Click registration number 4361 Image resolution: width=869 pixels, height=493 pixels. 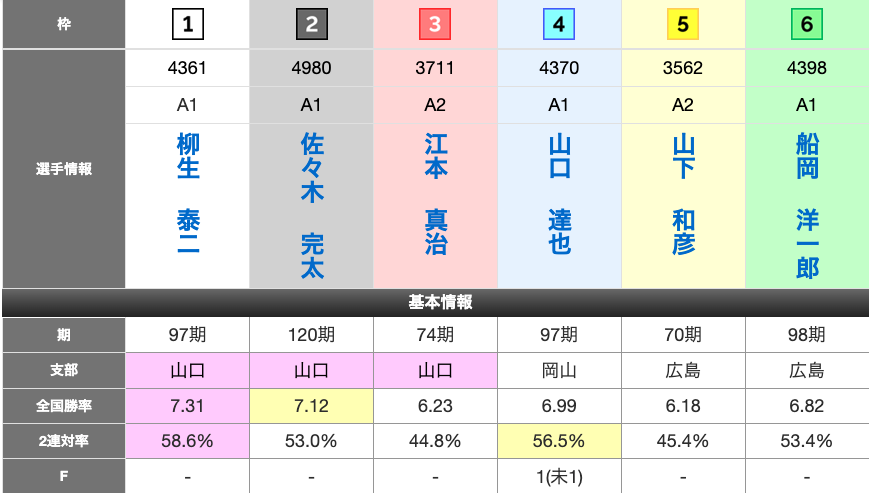pos(187,68)
